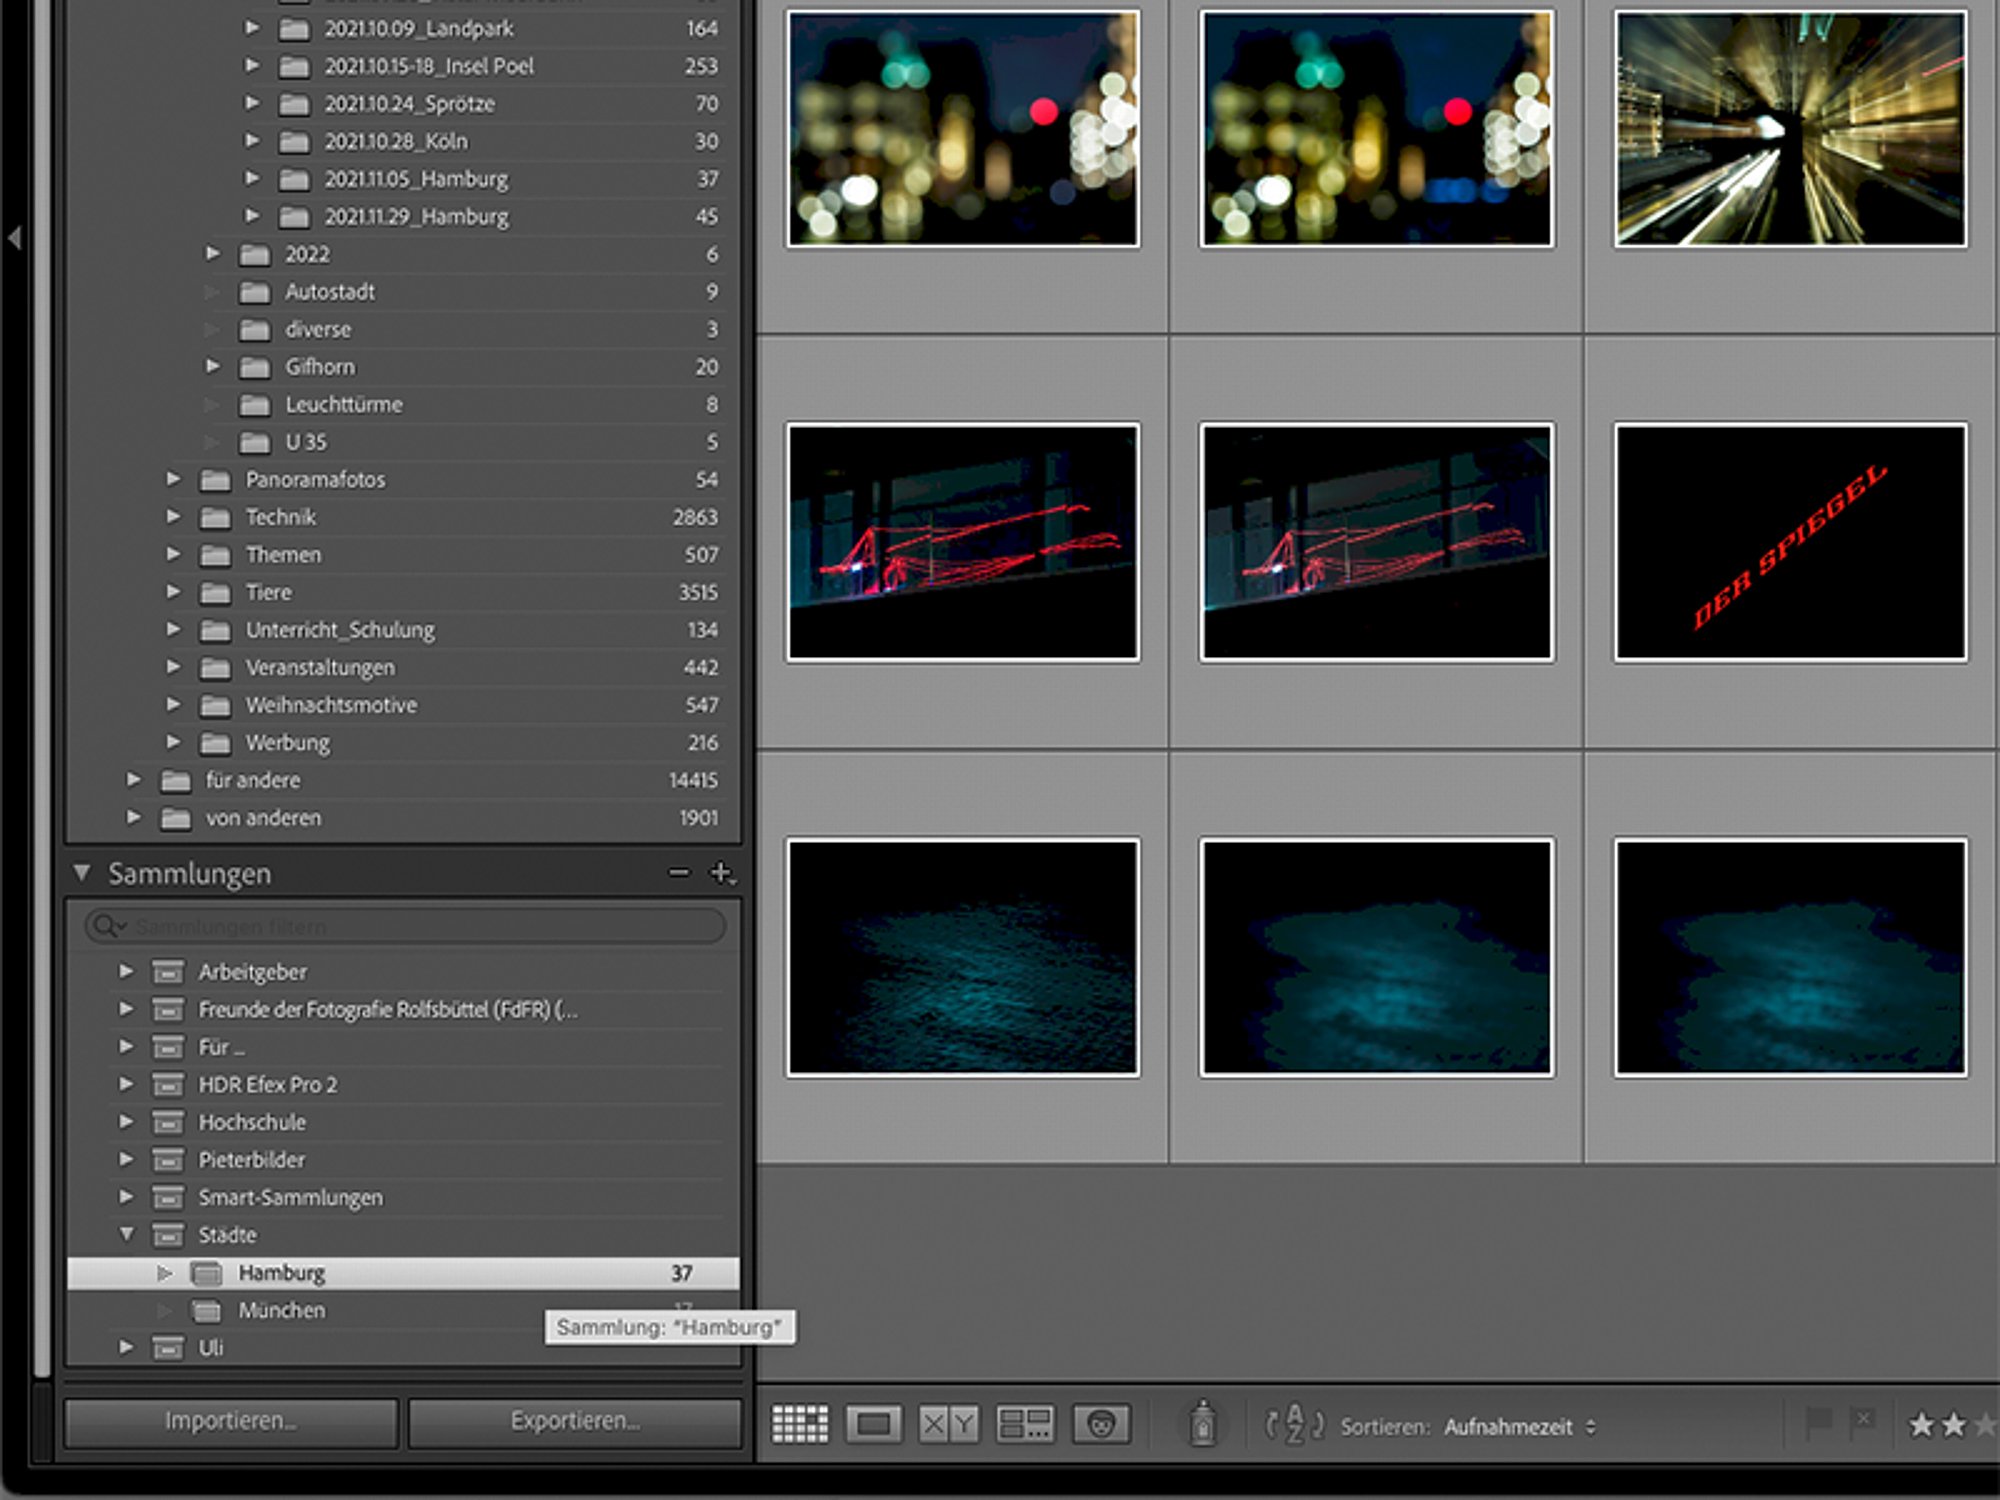Screen dimensions: 2000x1500
Task: Switch to loupe view icon
Action: point(874,1424)
